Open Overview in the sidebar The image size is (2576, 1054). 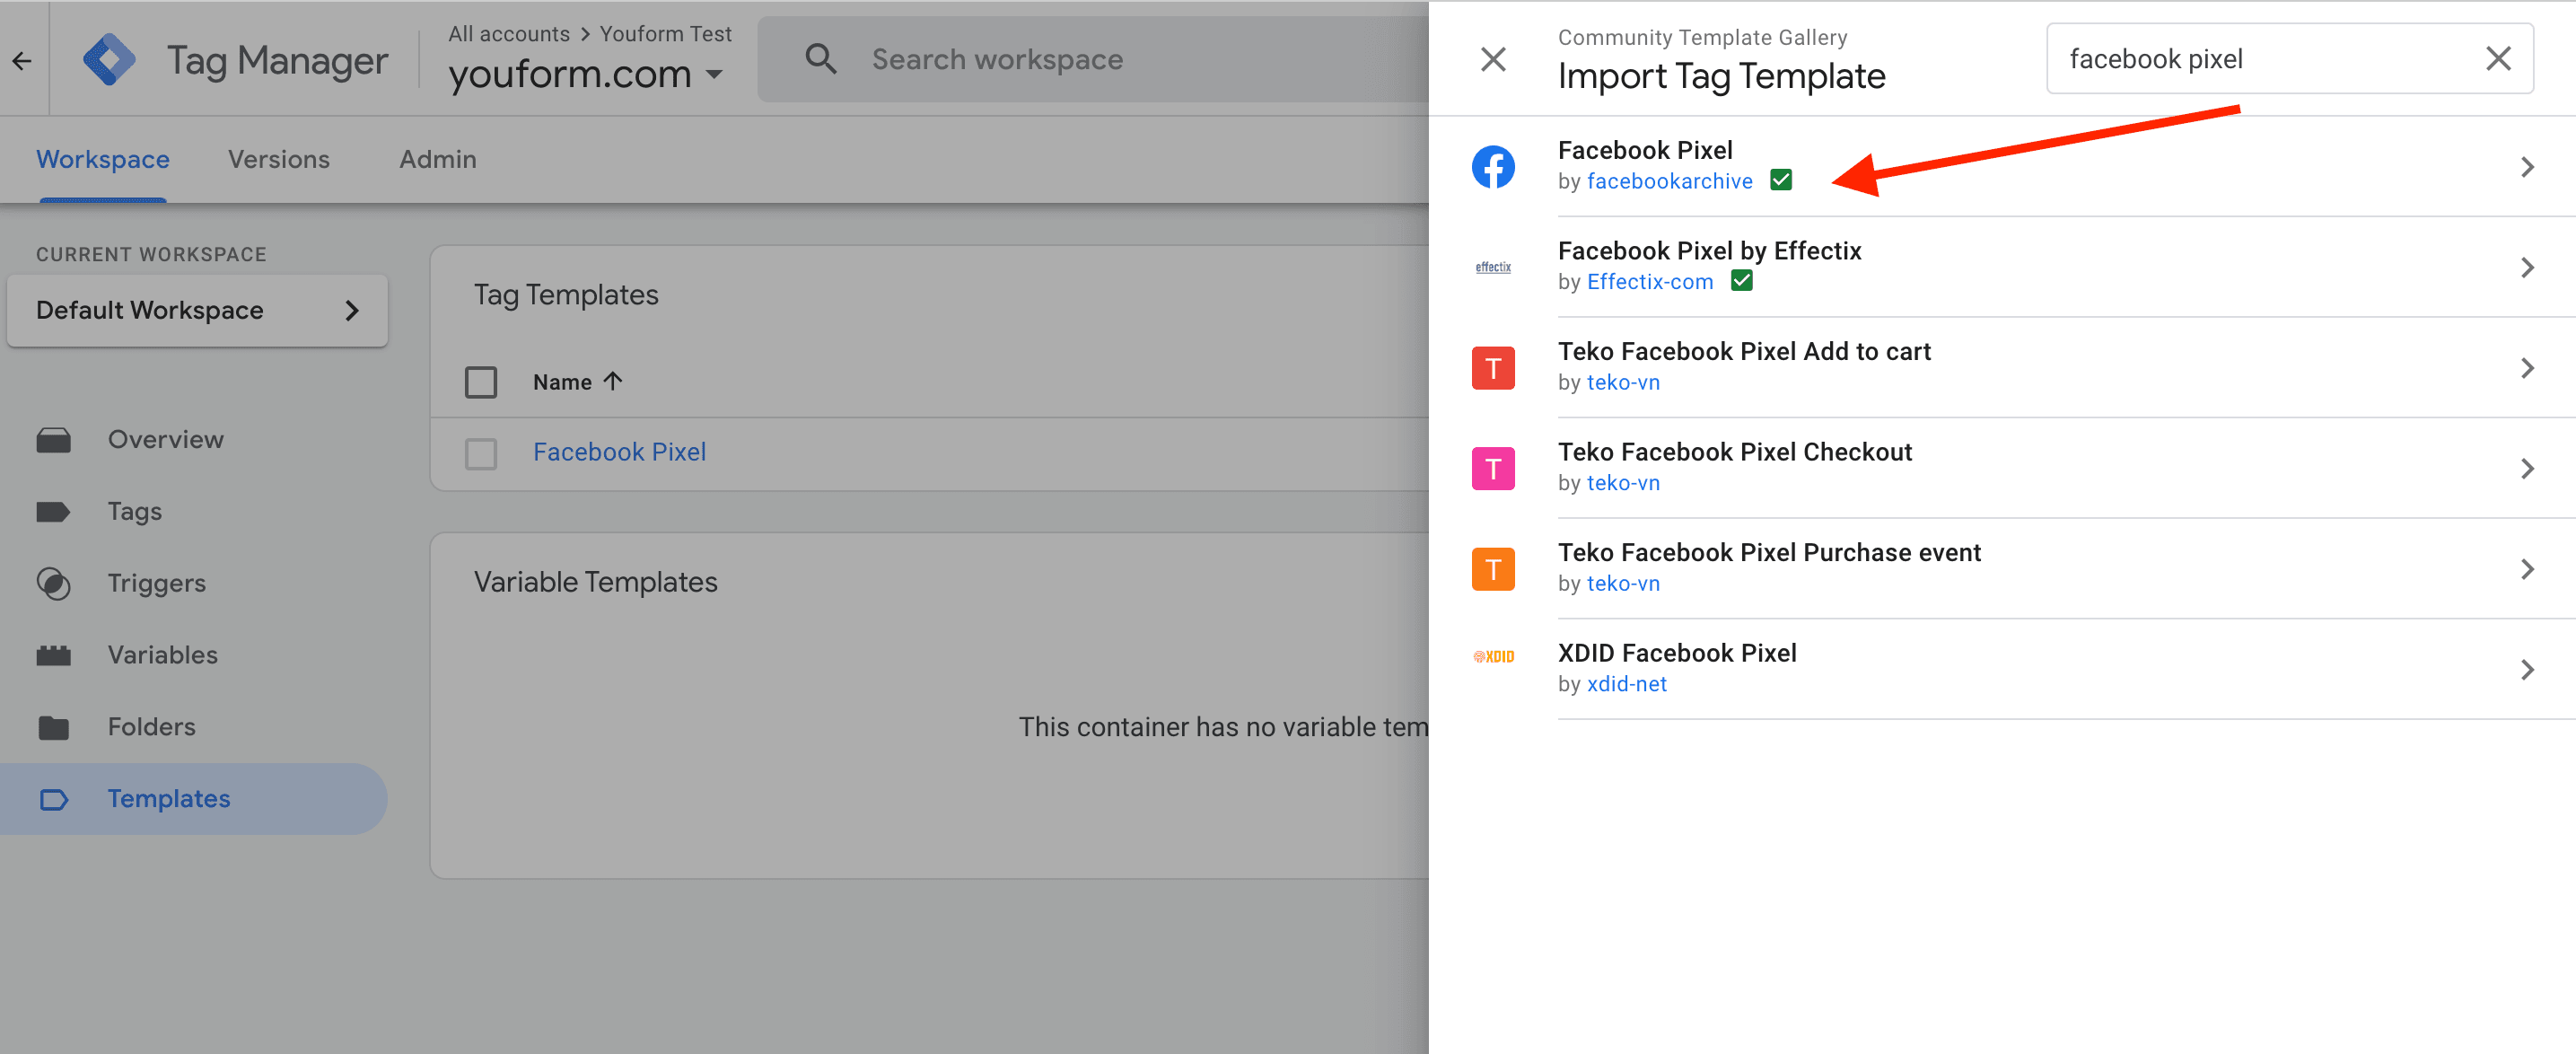tap(166, 440)
